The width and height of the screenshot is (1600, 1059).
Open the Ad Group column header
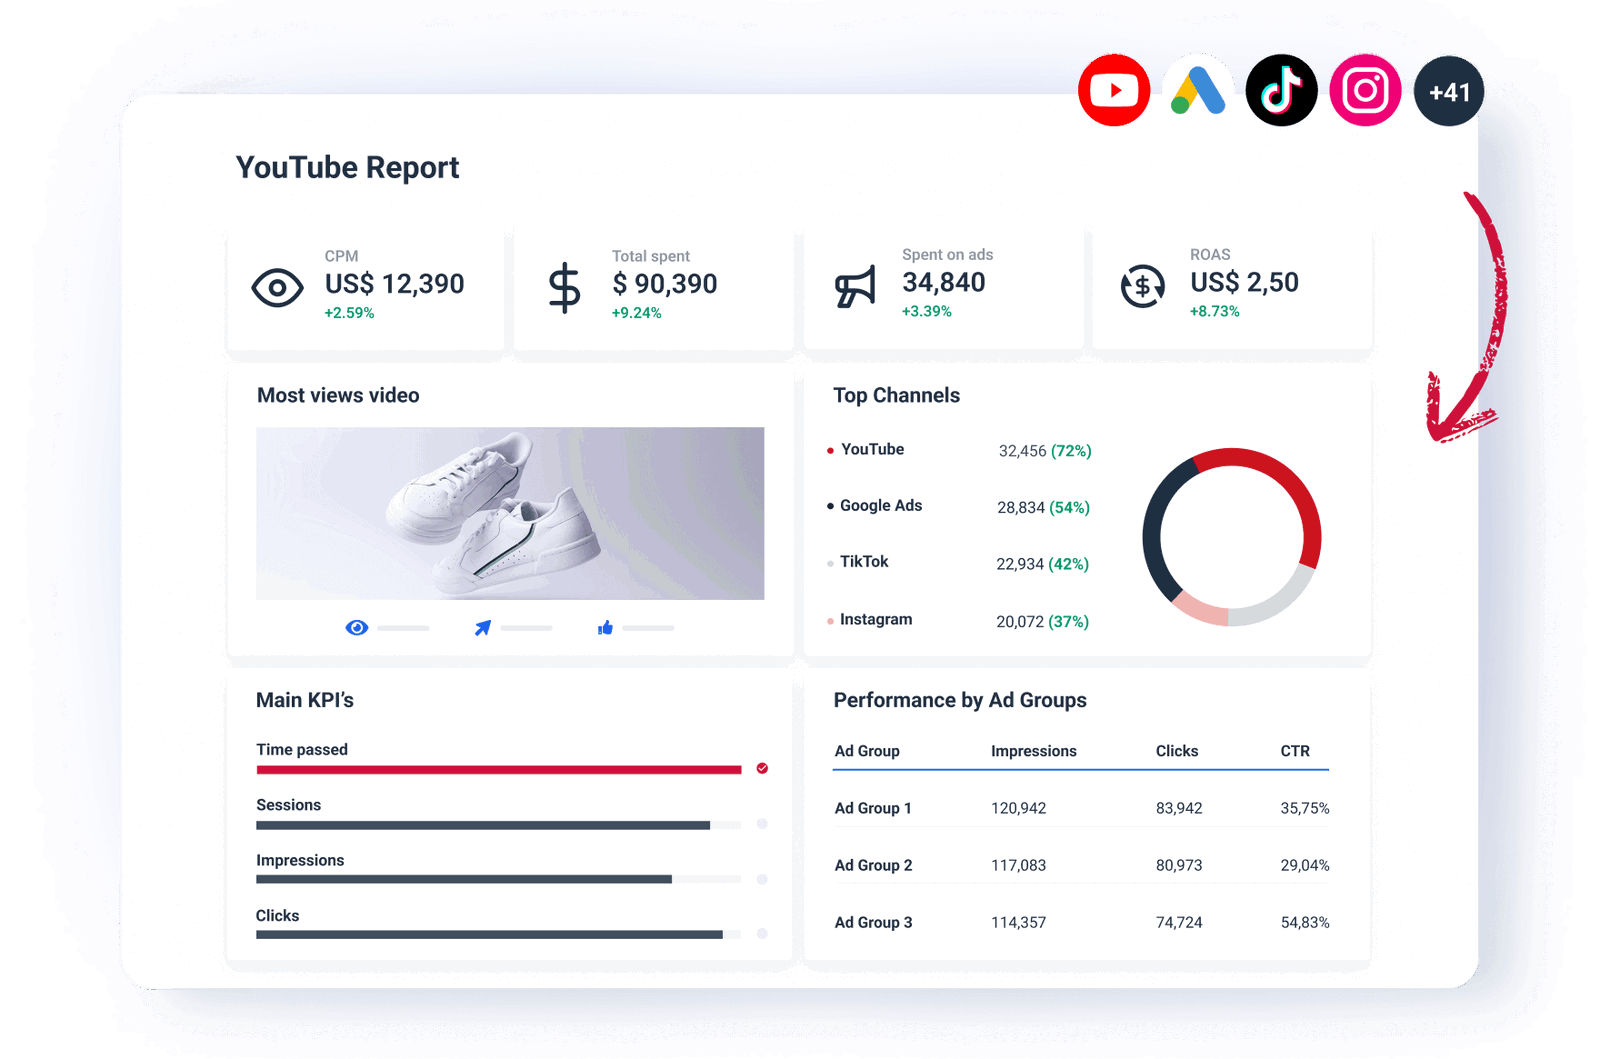coord(867,751)
